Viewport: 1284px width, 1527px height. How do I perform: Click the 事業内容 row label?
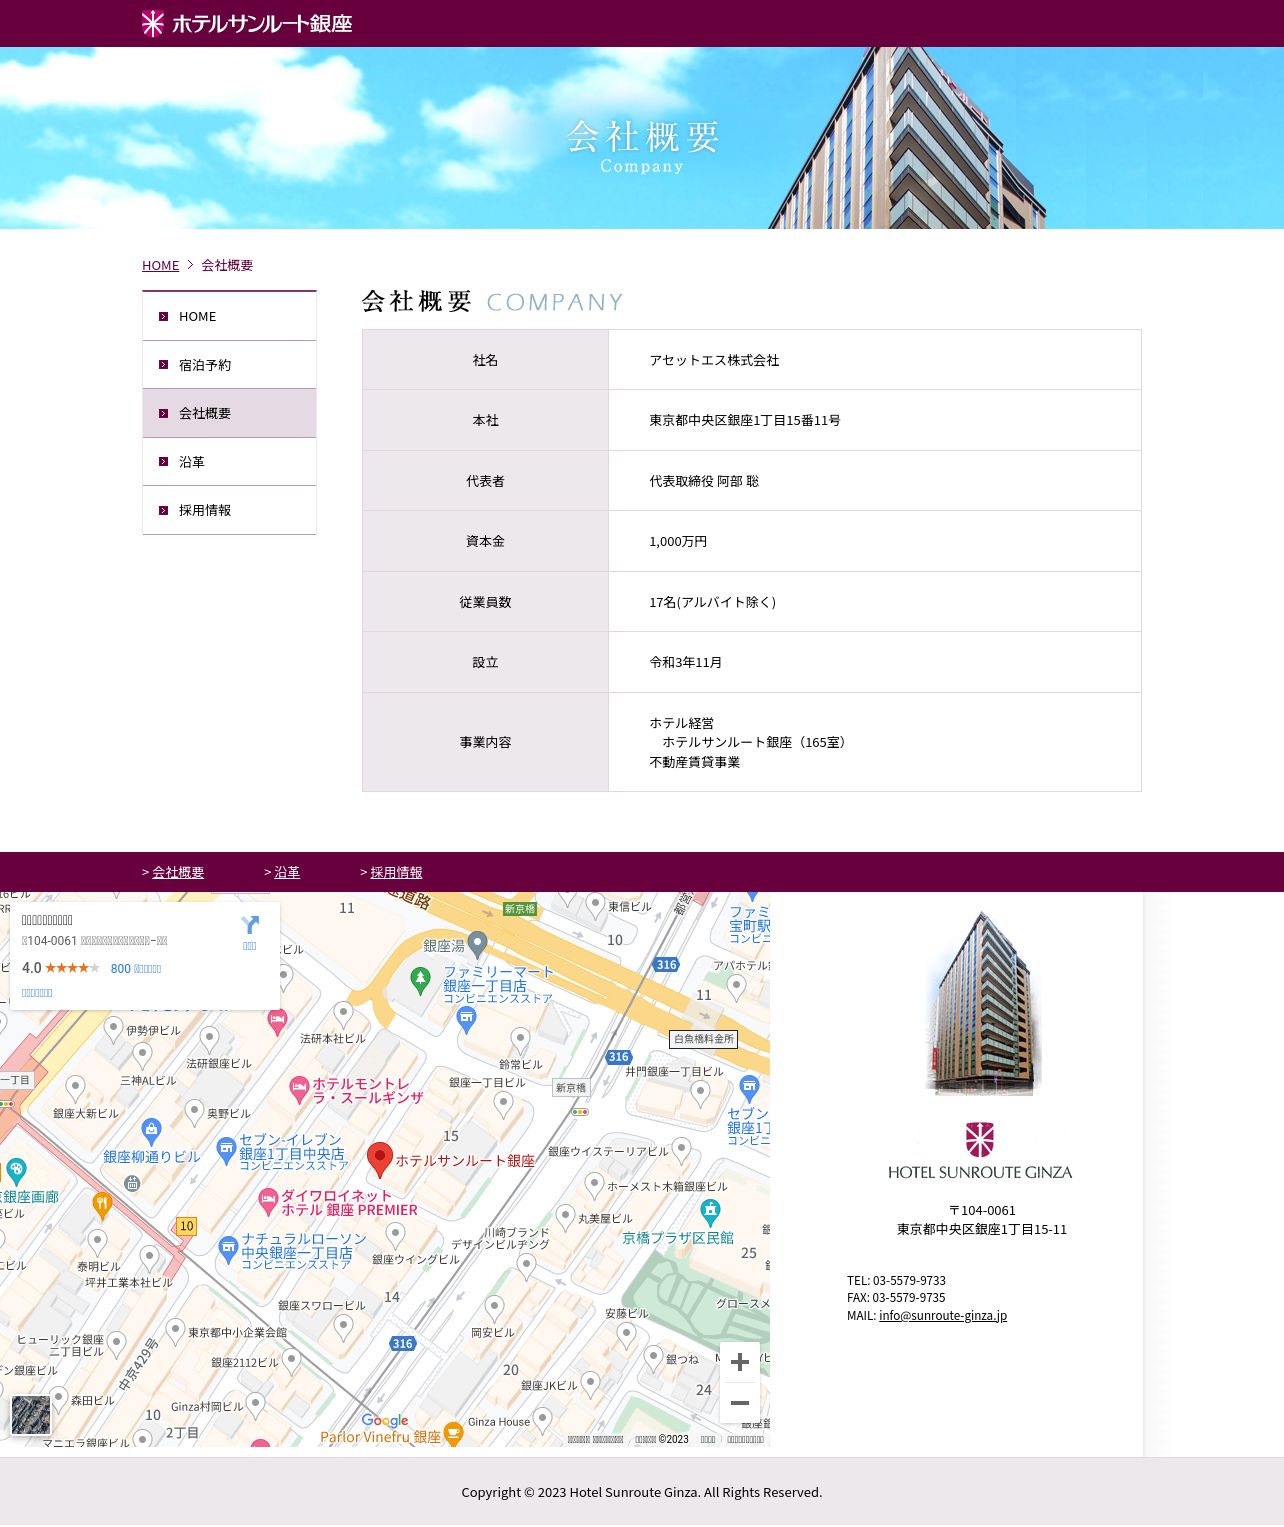[485, 742]
